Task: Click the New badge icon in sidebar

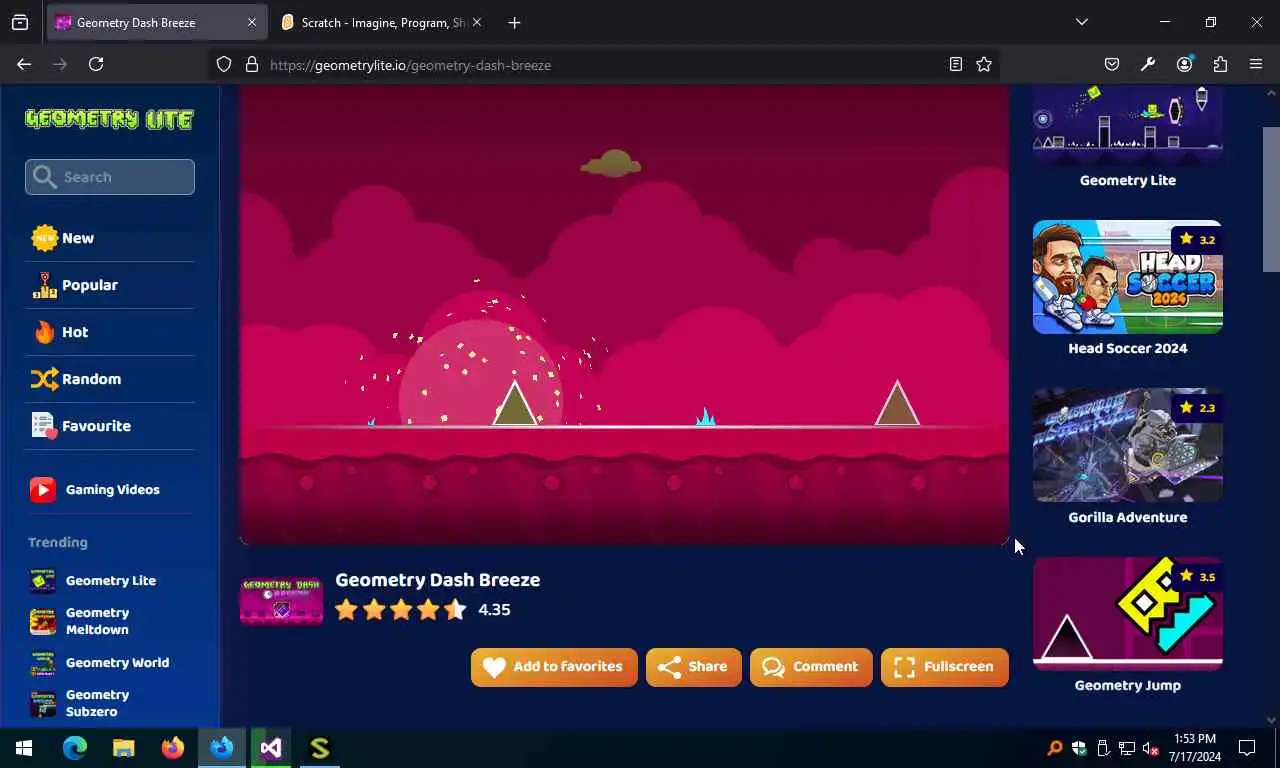Action: (x=44, y=238)
